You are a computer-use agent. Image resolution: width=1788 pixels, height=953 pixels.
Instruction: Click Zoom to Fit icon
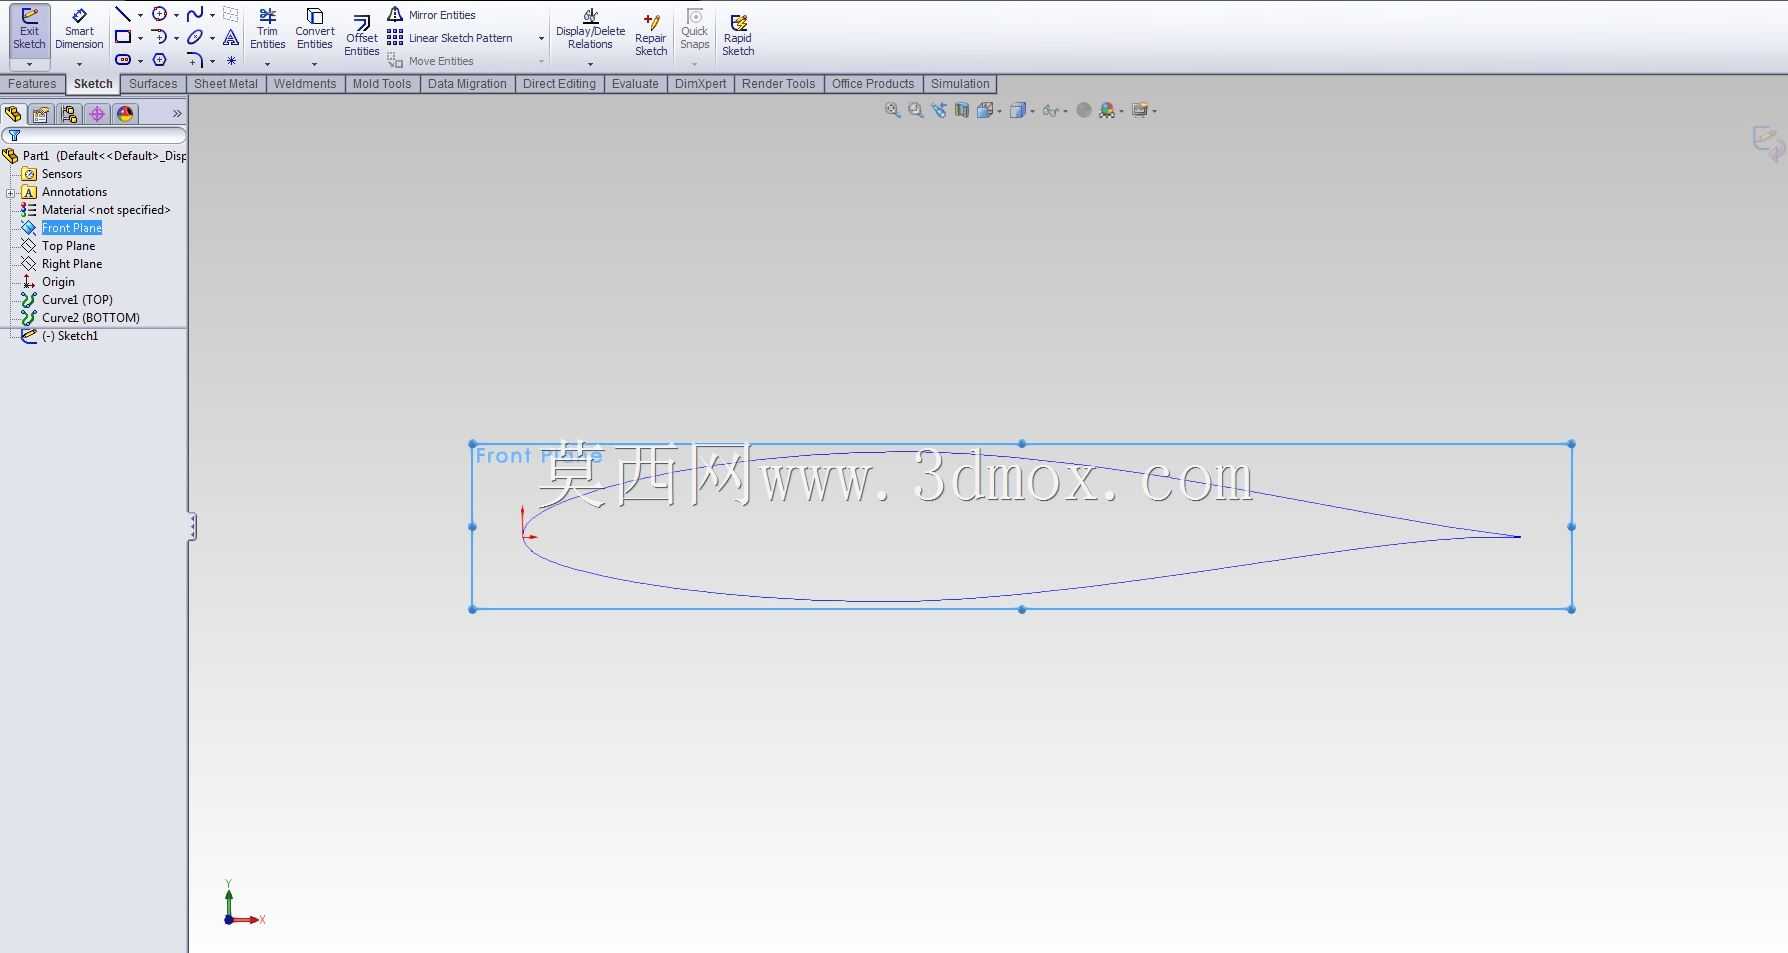pos(892,110)
